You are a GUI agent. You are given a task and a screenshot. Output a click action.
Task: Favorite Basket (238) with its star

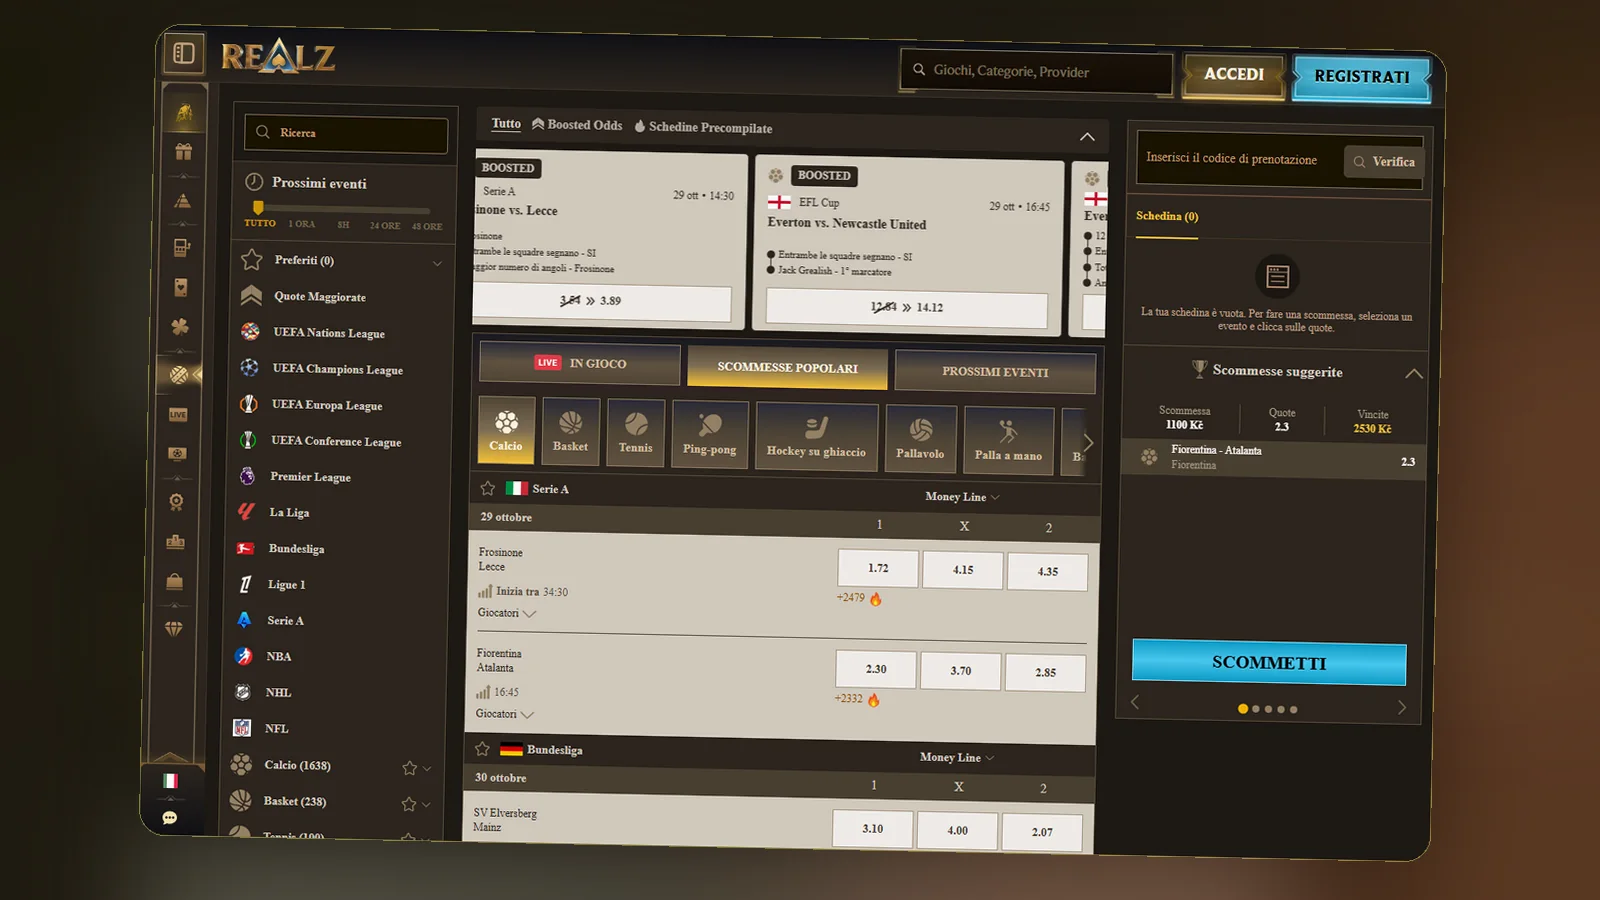[408, 804]
